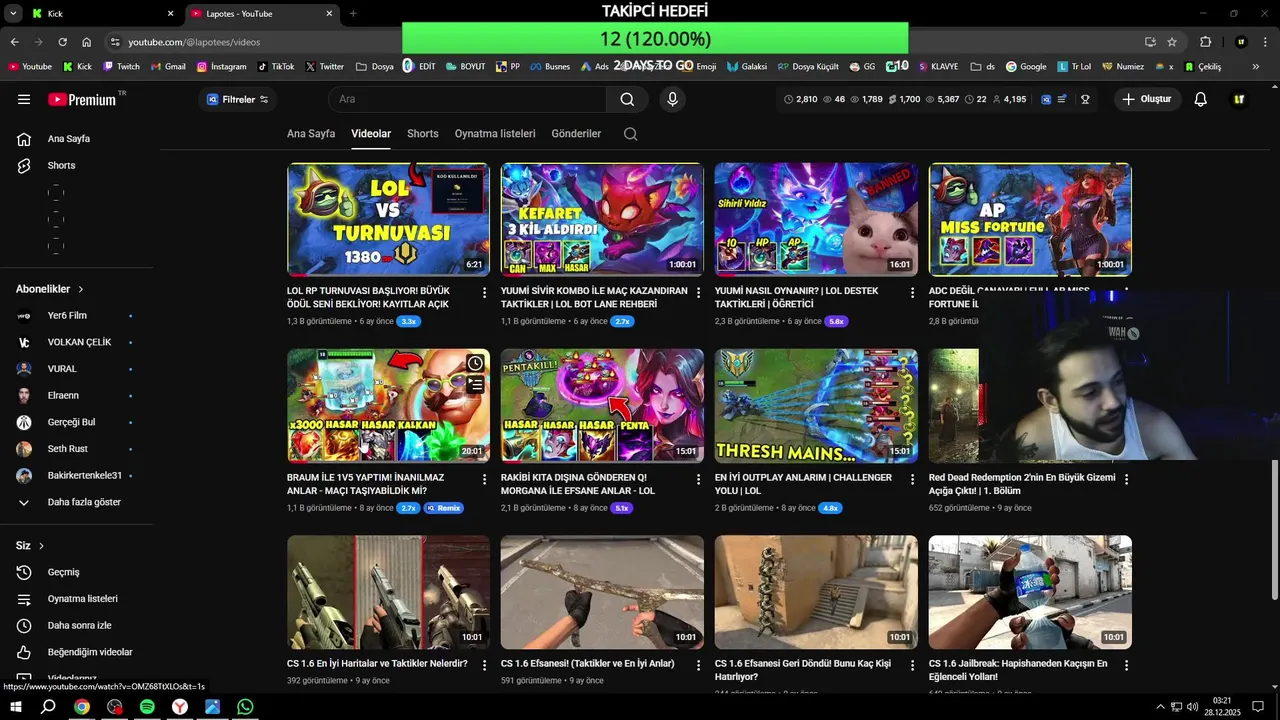
Task: Open options menu for BRAUM İLE 1V5 video
Action: point(485,480)
